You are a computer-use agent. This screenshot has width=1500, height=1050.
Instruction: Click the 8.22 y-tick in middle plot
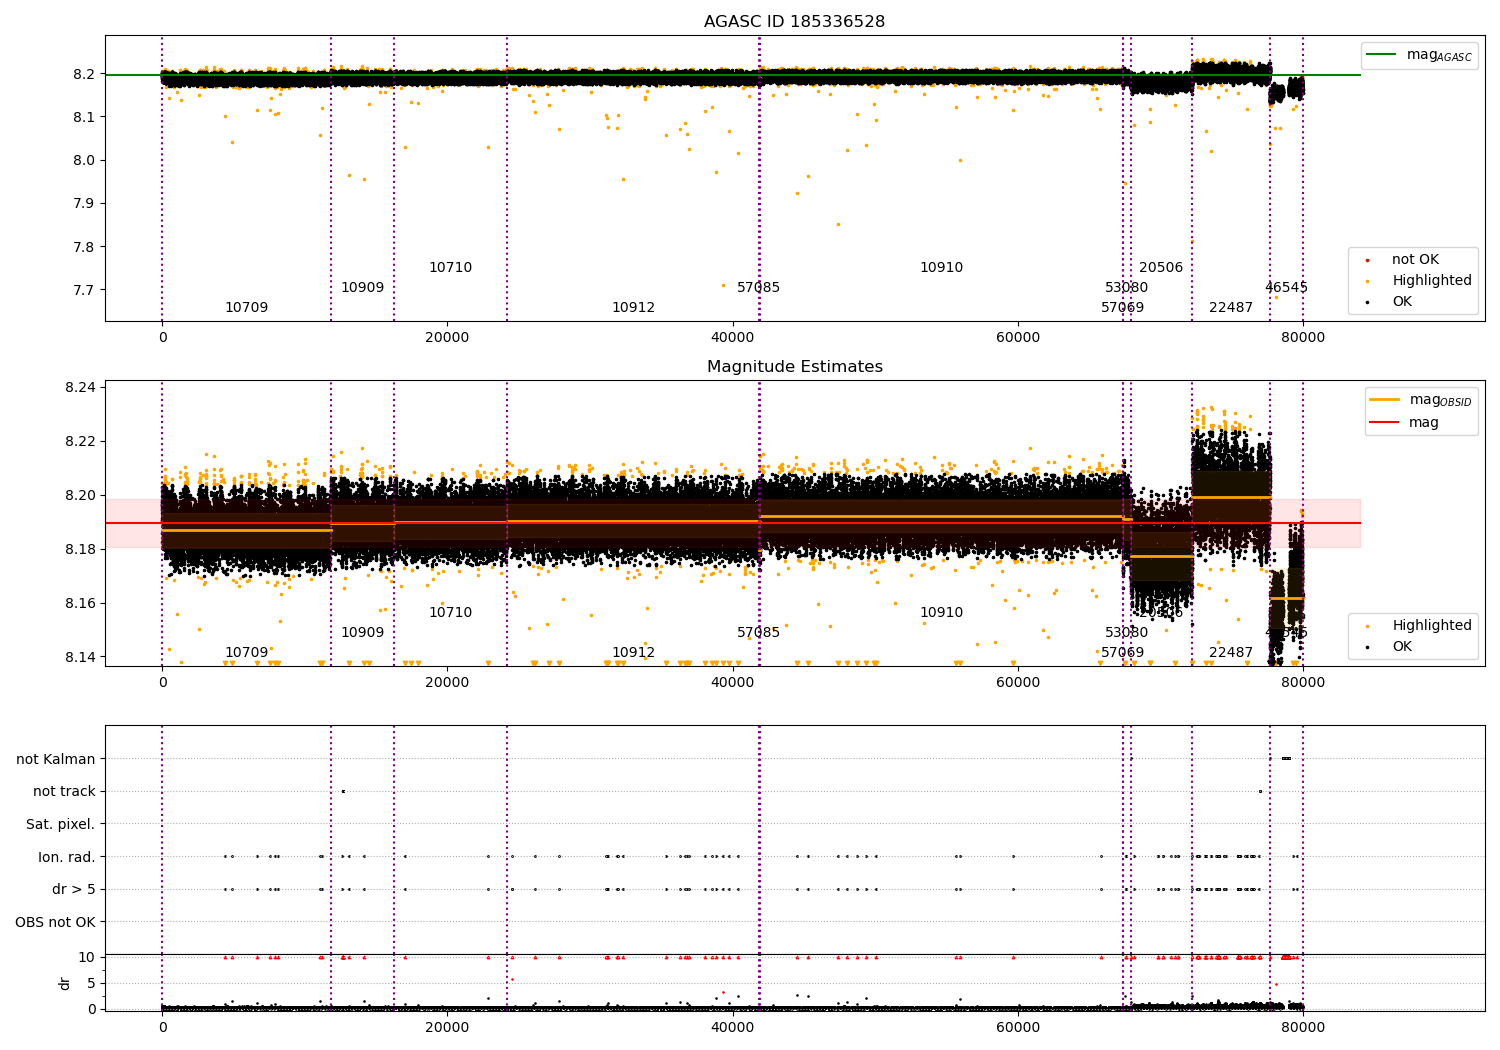point(80,441)
